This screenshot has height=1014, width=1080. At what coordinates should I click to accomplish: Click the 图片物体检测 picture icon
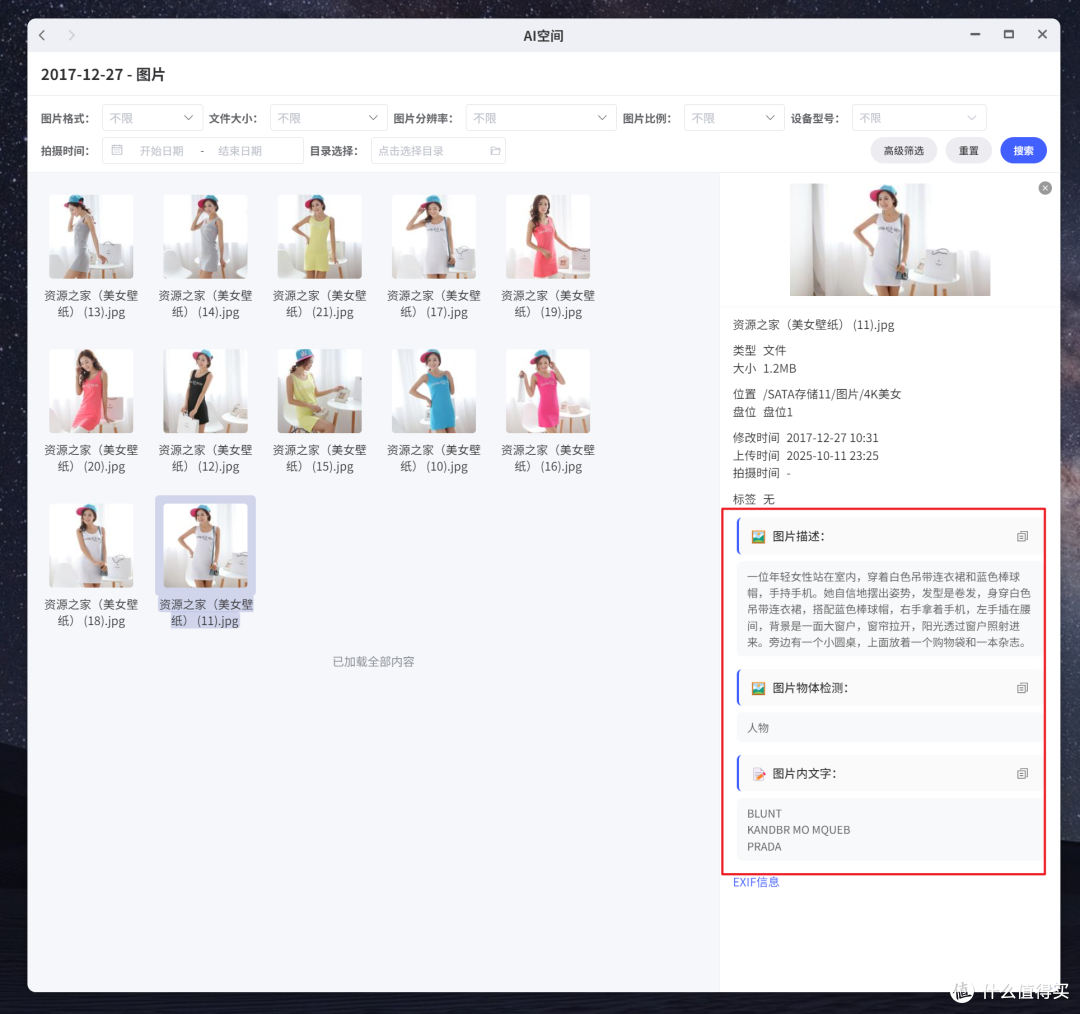pyautogui.click(x=758, y=688)
